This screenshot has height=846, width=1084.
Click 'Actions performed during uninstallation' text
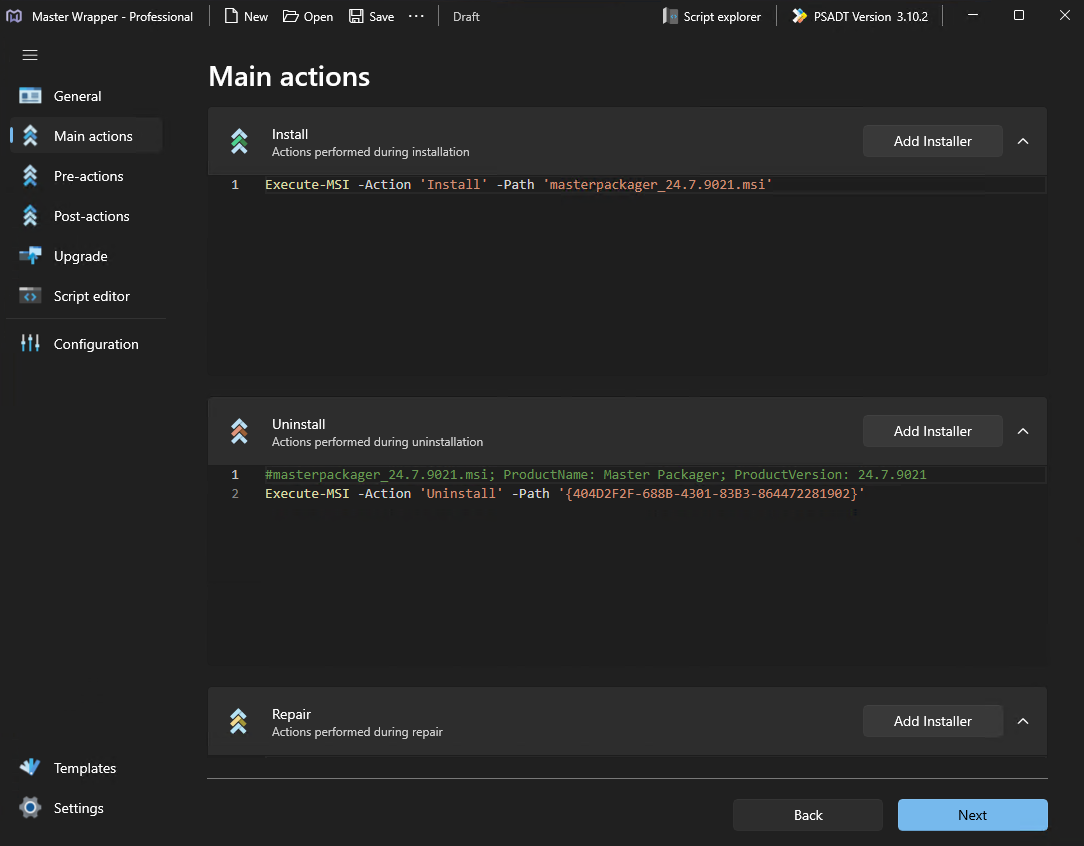click(x=377, y=442)
